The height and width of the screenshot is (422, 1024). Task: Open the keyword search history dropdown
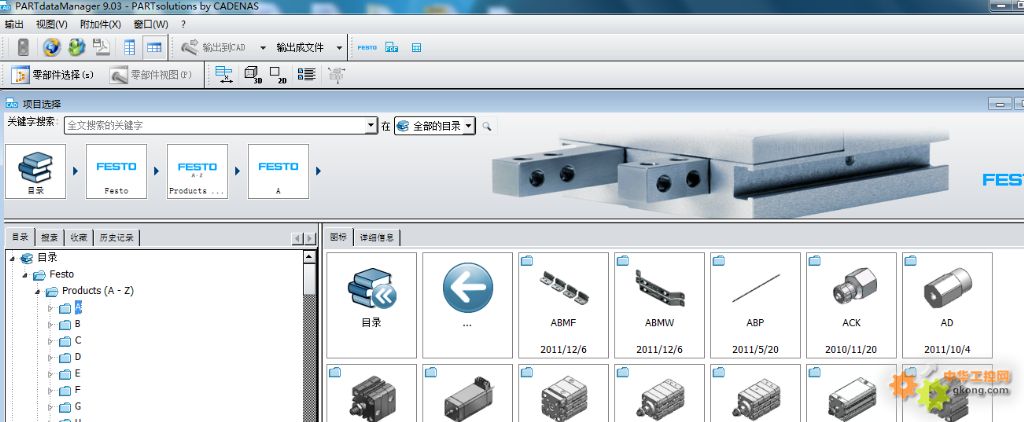click(x=372, y=125)
